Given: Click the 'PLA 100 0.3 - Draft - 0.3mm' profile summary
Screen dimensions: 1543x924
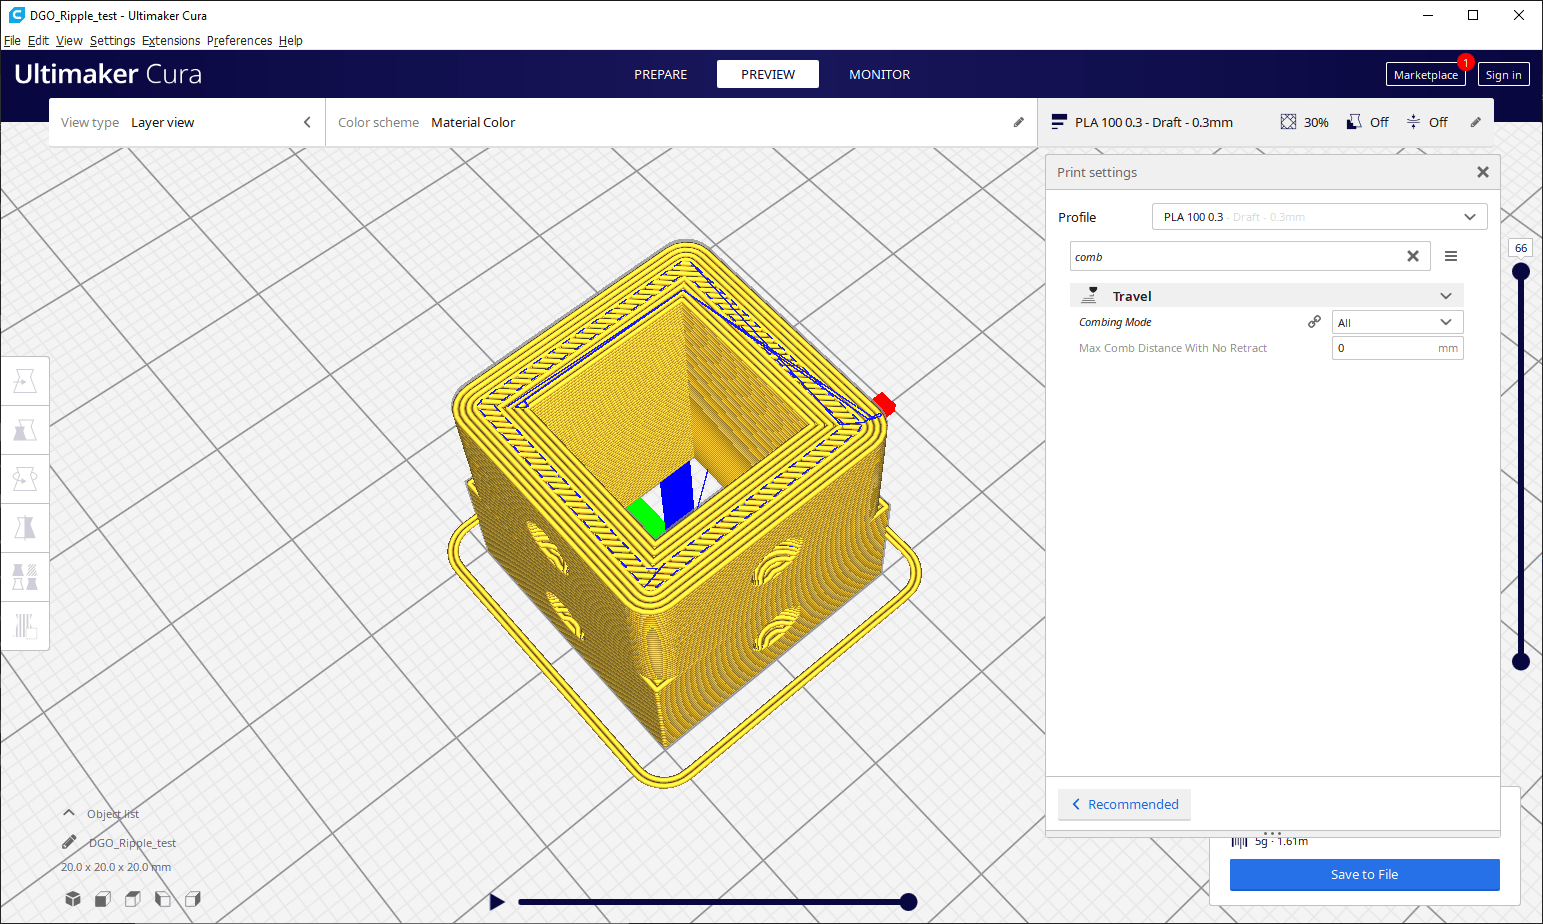Looking at the screenshot, I should pos(1154,122).
